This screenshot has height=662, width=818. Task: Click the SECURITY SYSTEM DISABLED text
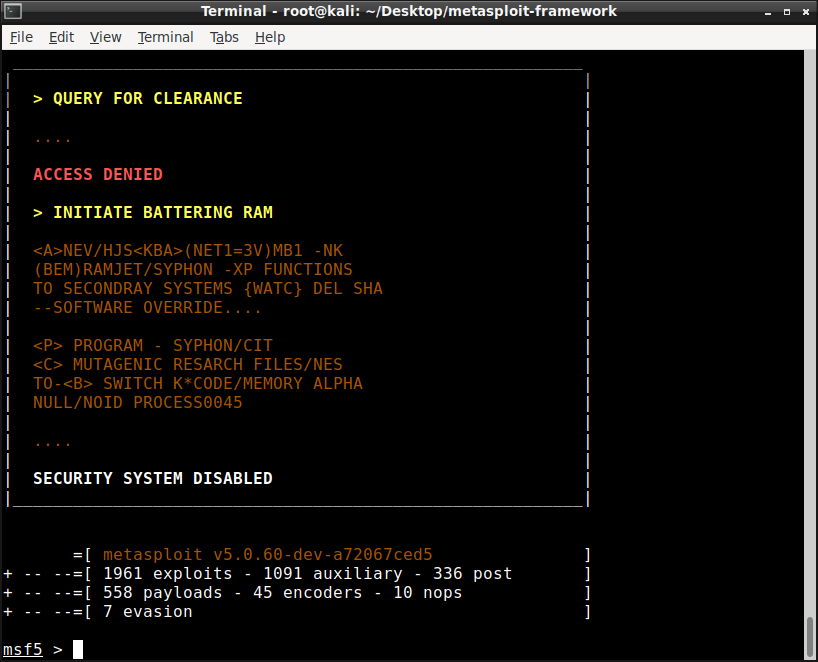click(x=153, y=478)
